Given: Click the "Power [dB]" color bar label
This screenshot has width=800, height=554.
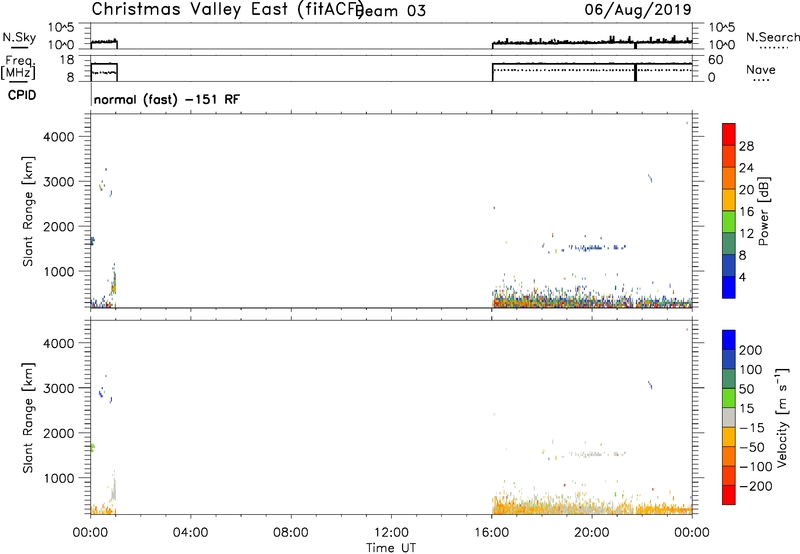Looking at the screenshot, I should [x=763, y=211].
